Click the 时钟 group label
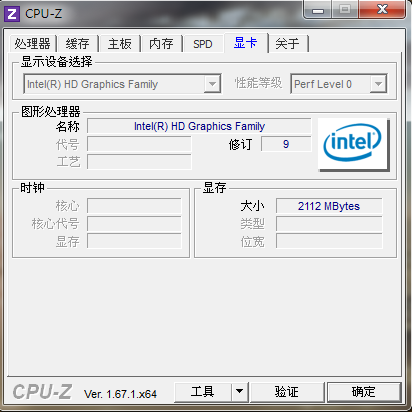Image resolution: width=412 pixels, height=412 pixels. (x=32, y=188)
